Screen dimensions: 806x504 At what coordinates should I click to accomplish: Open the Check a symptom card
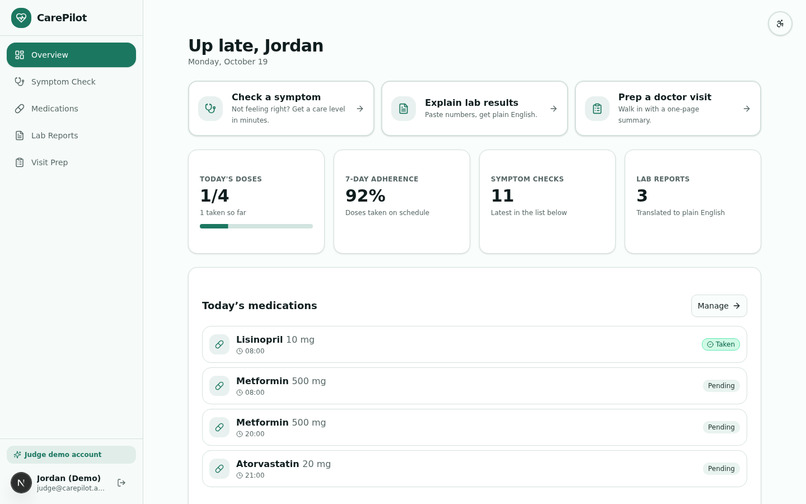281,109
